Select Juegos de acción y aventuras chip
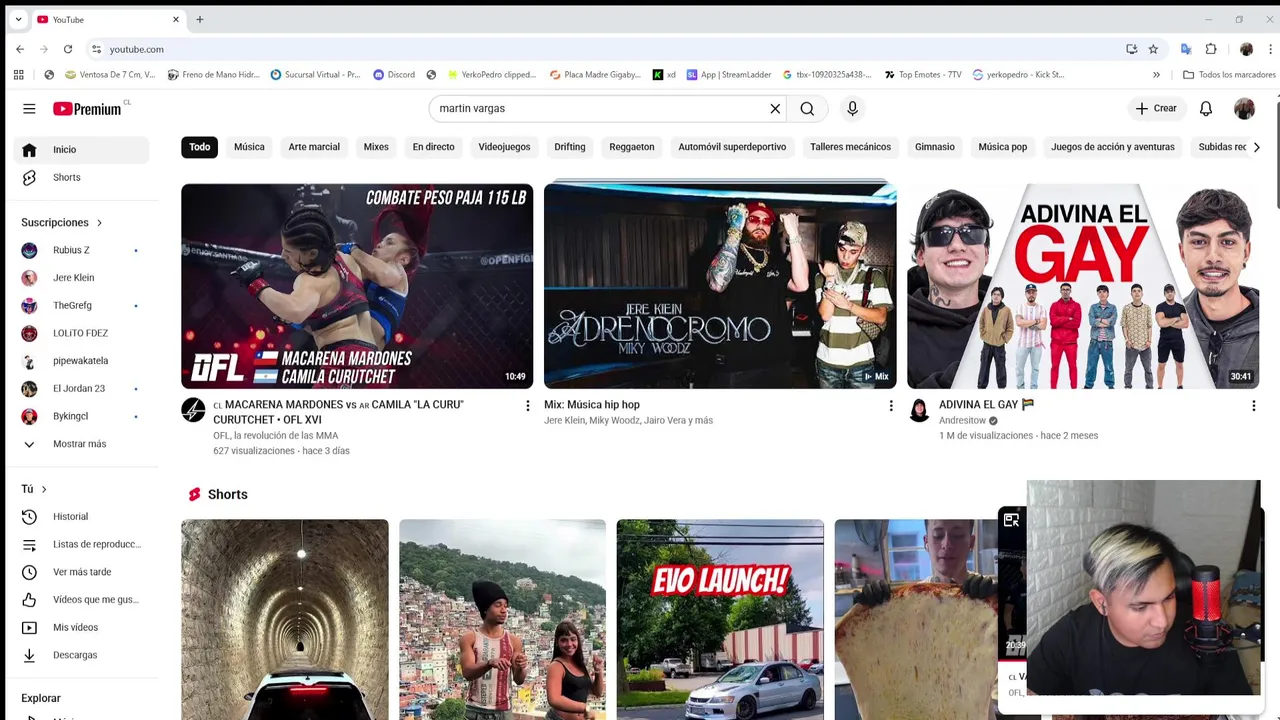 (x=1113, y=147)
